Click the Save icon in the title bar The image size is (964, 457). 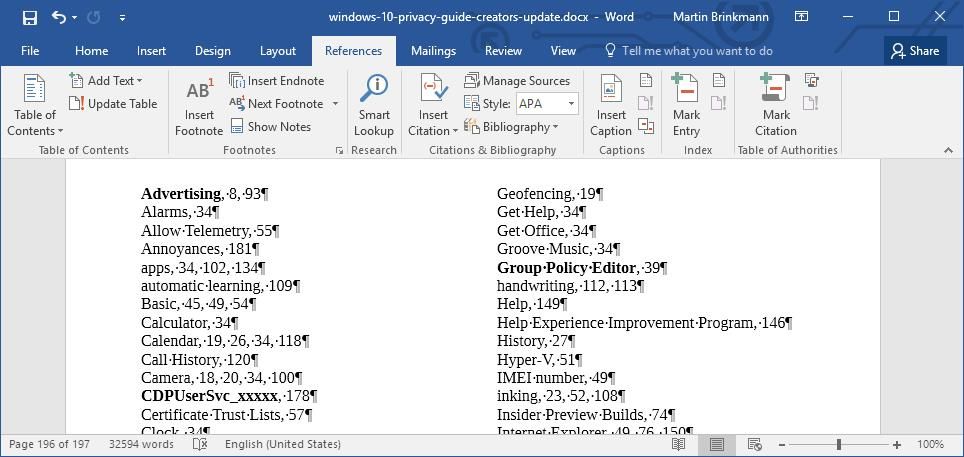point(29,17)
